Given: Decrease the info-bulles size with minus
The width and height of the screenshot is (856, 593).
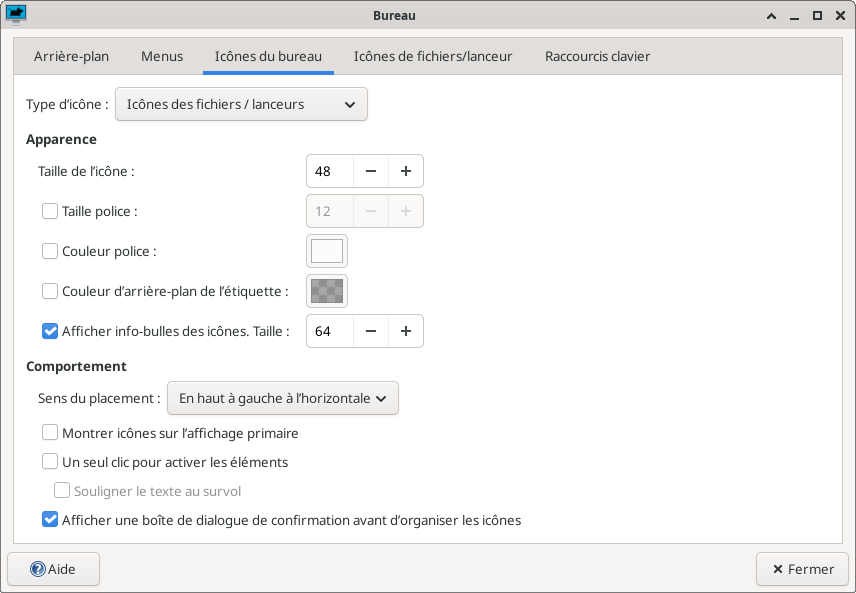Looking at the screenshot, I should pyautogui.click(x=371, y=331).
